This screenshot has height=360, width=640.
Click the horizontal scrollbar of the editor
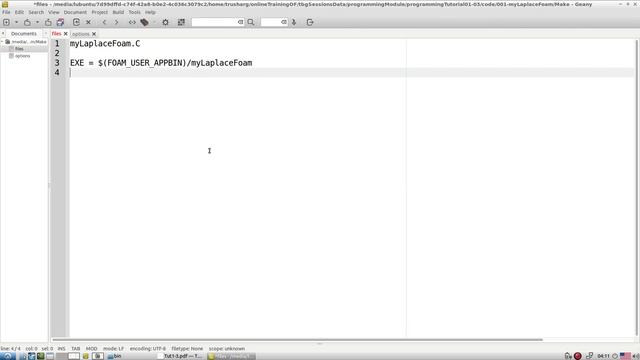click(x=297, y=340)
